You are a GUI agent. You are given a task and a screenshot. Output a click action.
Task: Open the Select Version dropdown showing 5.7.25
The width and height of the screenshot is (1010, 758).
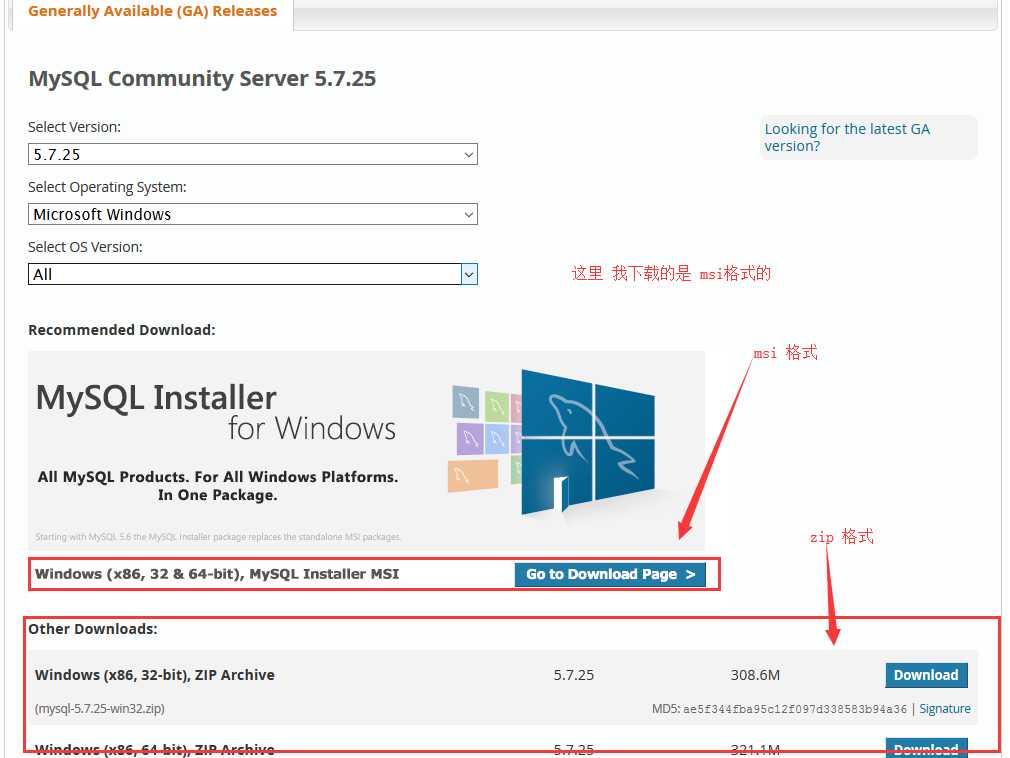pyautogui.click(x=252, y=155)
